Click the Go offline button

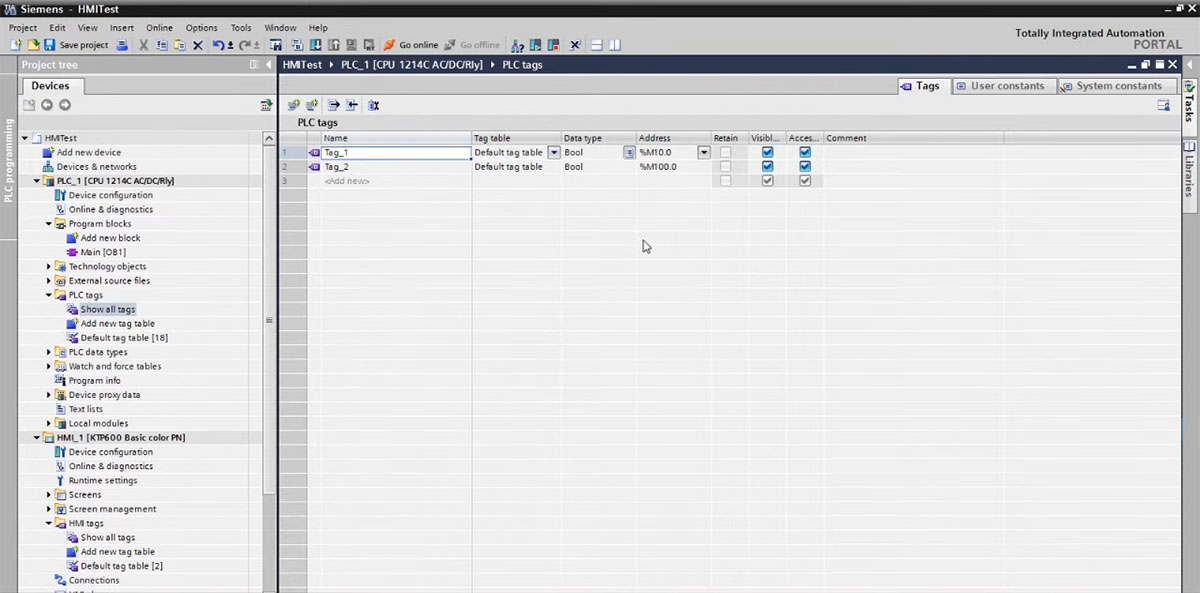472,45
